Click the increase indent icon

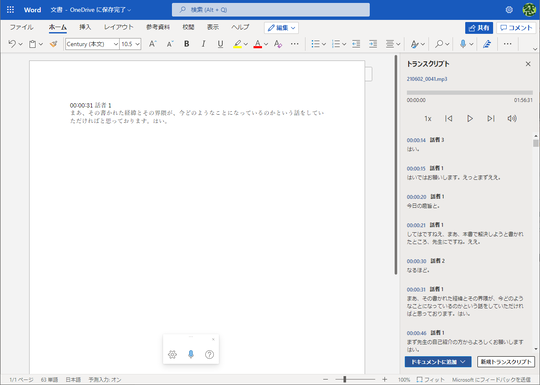coord(373,44)
